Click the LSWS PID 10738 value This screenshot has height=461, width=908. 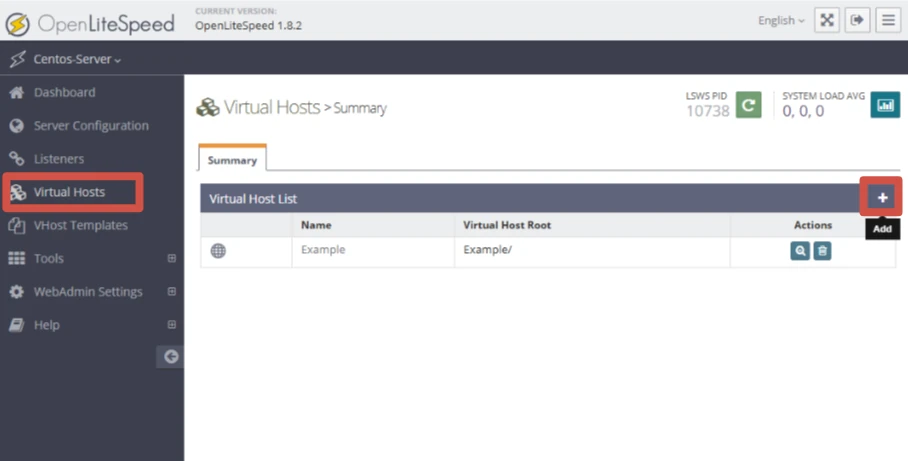click(x=708, y=111)
